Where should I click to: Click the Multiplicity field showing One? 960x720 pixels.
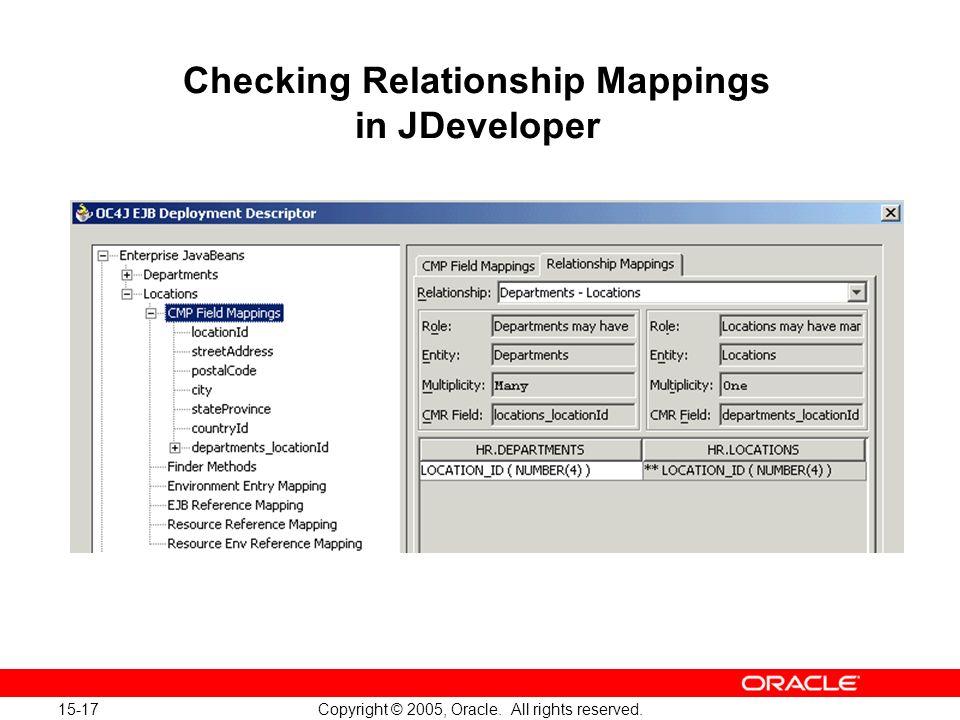point(792,386)
